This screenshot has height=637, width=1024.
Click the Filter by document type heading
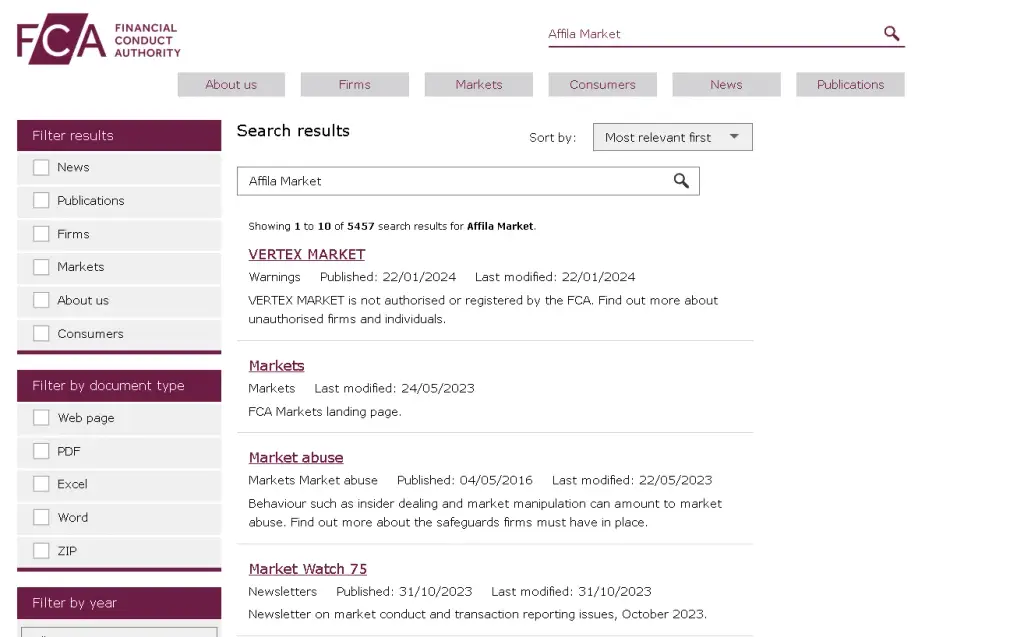click(x=119, y=385)
